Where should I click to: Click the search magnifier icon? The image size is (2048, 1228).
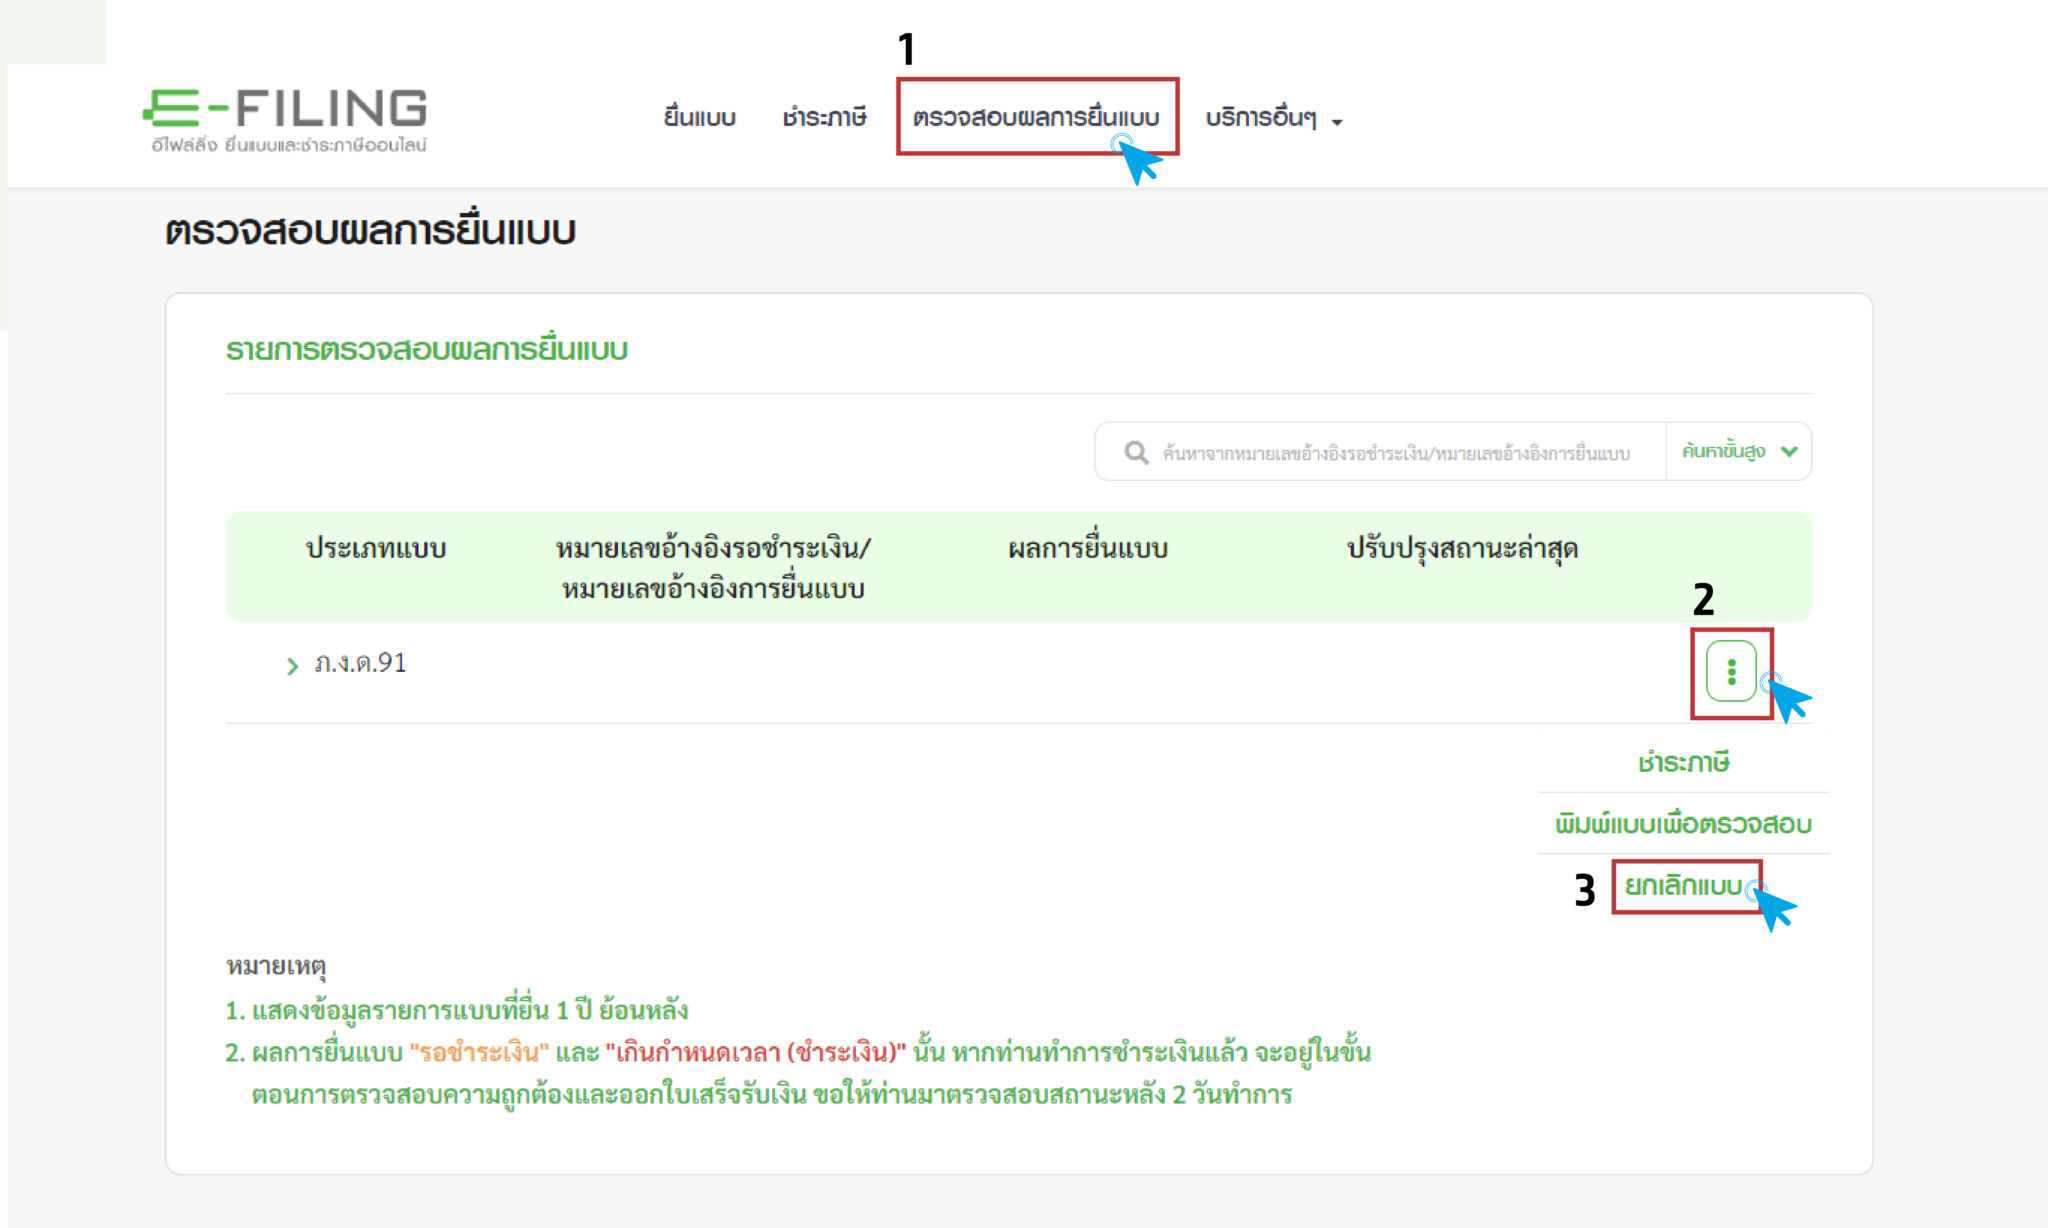[x=1136, y=451]
